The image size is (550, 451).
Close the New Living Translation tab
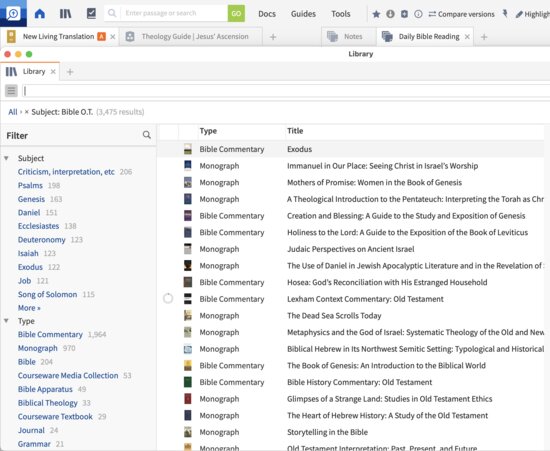113,36
